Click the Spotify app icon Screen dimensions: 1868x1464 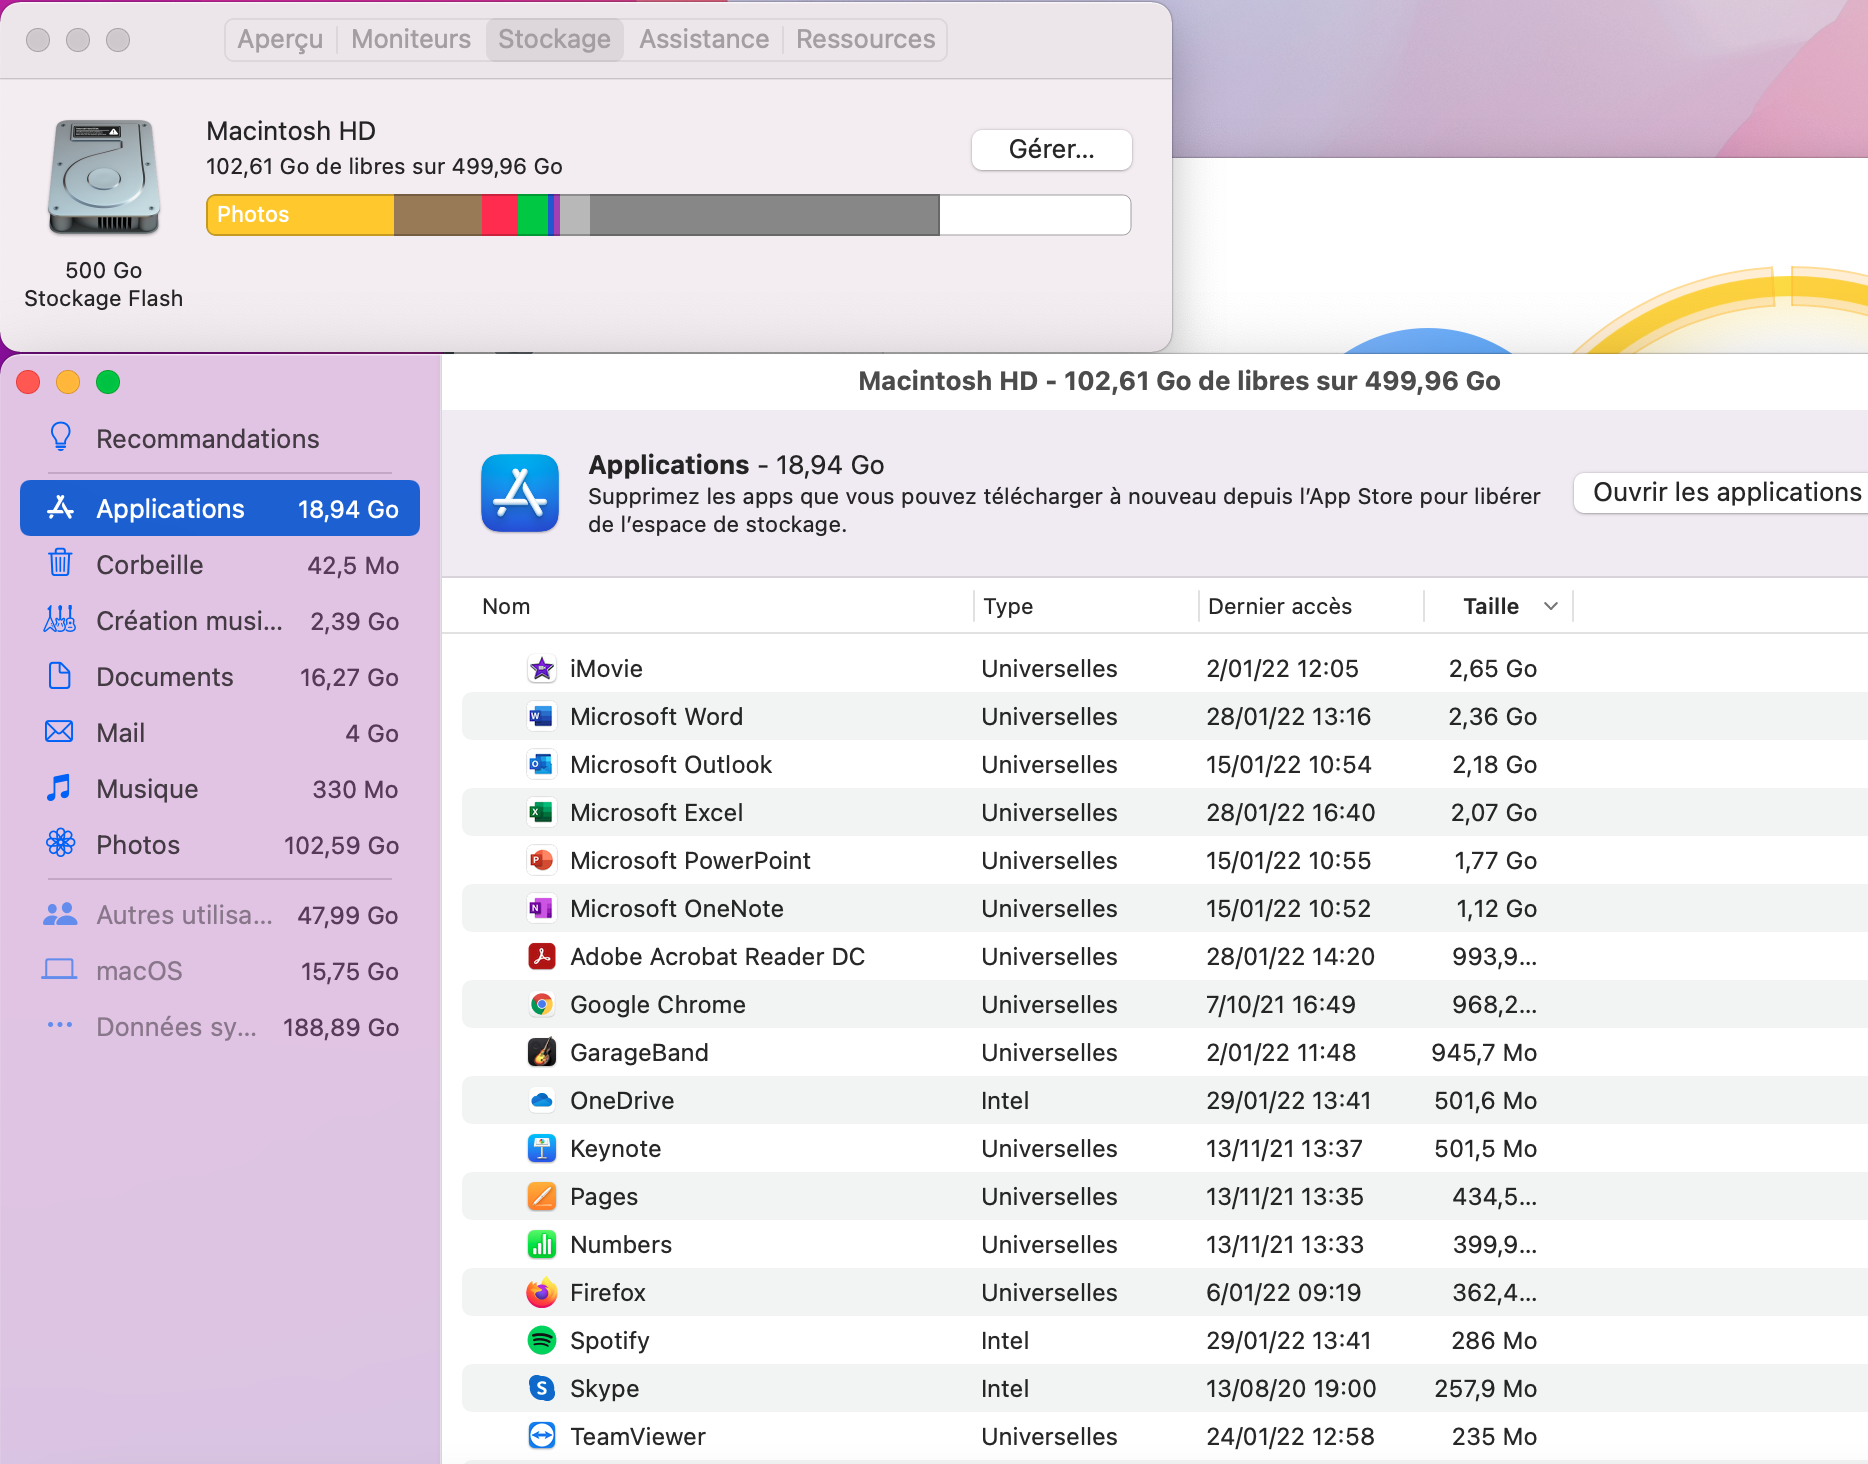[x=541, y=1341]
